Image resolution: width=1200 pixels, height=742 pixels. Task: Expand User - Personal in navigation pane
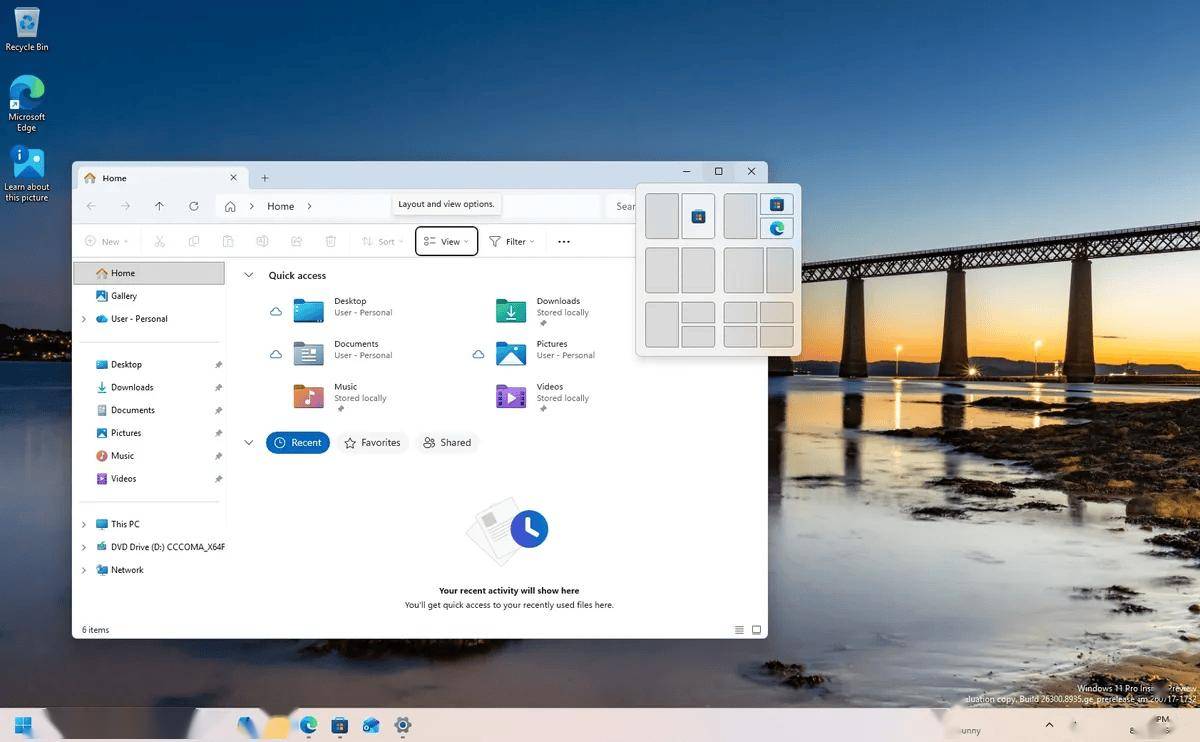tap(83, 319)
